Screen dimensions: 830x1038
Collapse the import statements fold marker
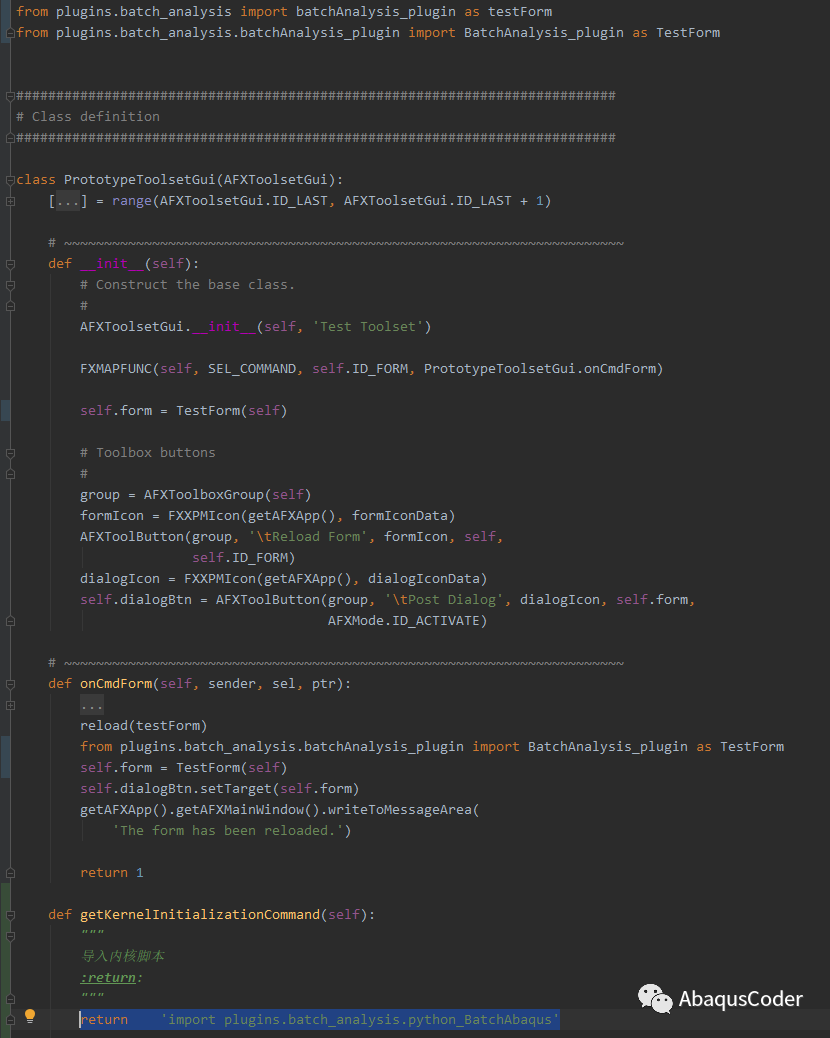click(x=10, y=32)
